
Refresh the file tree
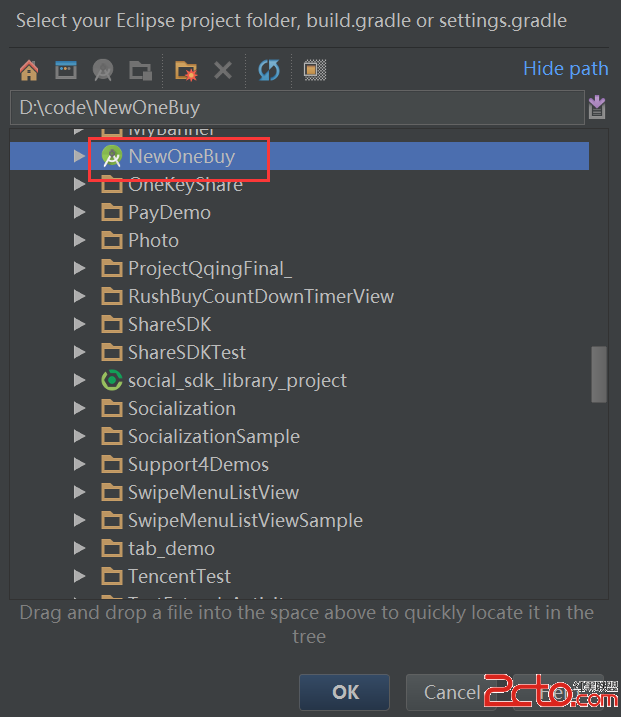269,70
